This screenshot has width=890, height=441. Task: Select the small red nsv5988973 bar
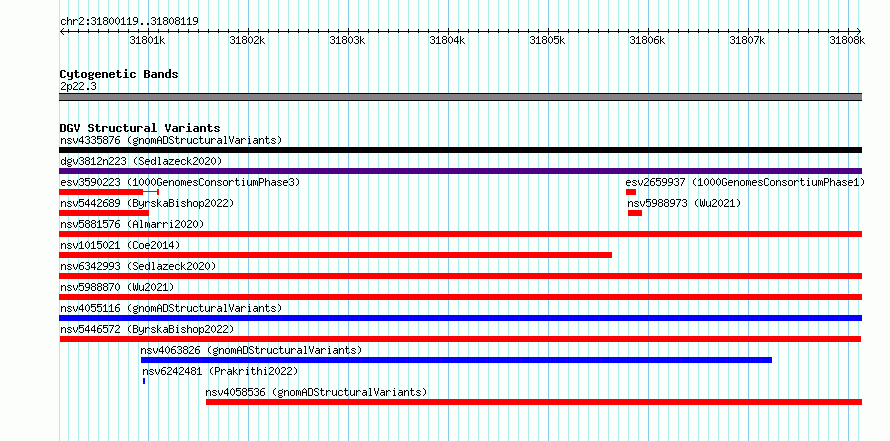(635, 213)
